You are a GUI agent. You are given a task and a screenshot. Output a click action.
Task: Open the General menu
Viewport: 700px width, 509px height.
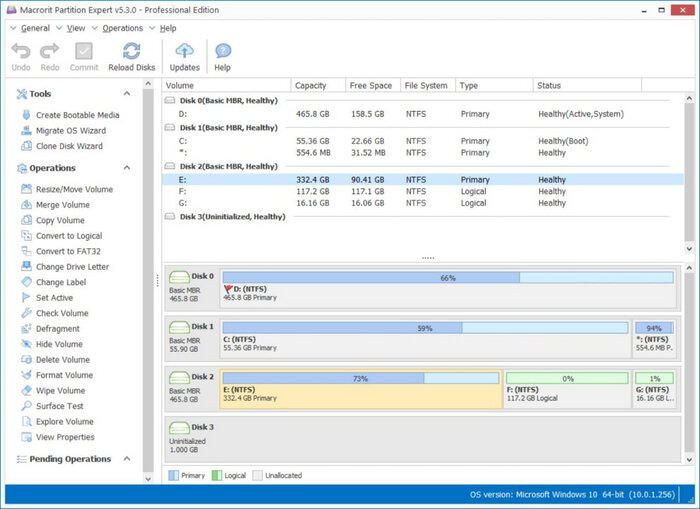34,28
